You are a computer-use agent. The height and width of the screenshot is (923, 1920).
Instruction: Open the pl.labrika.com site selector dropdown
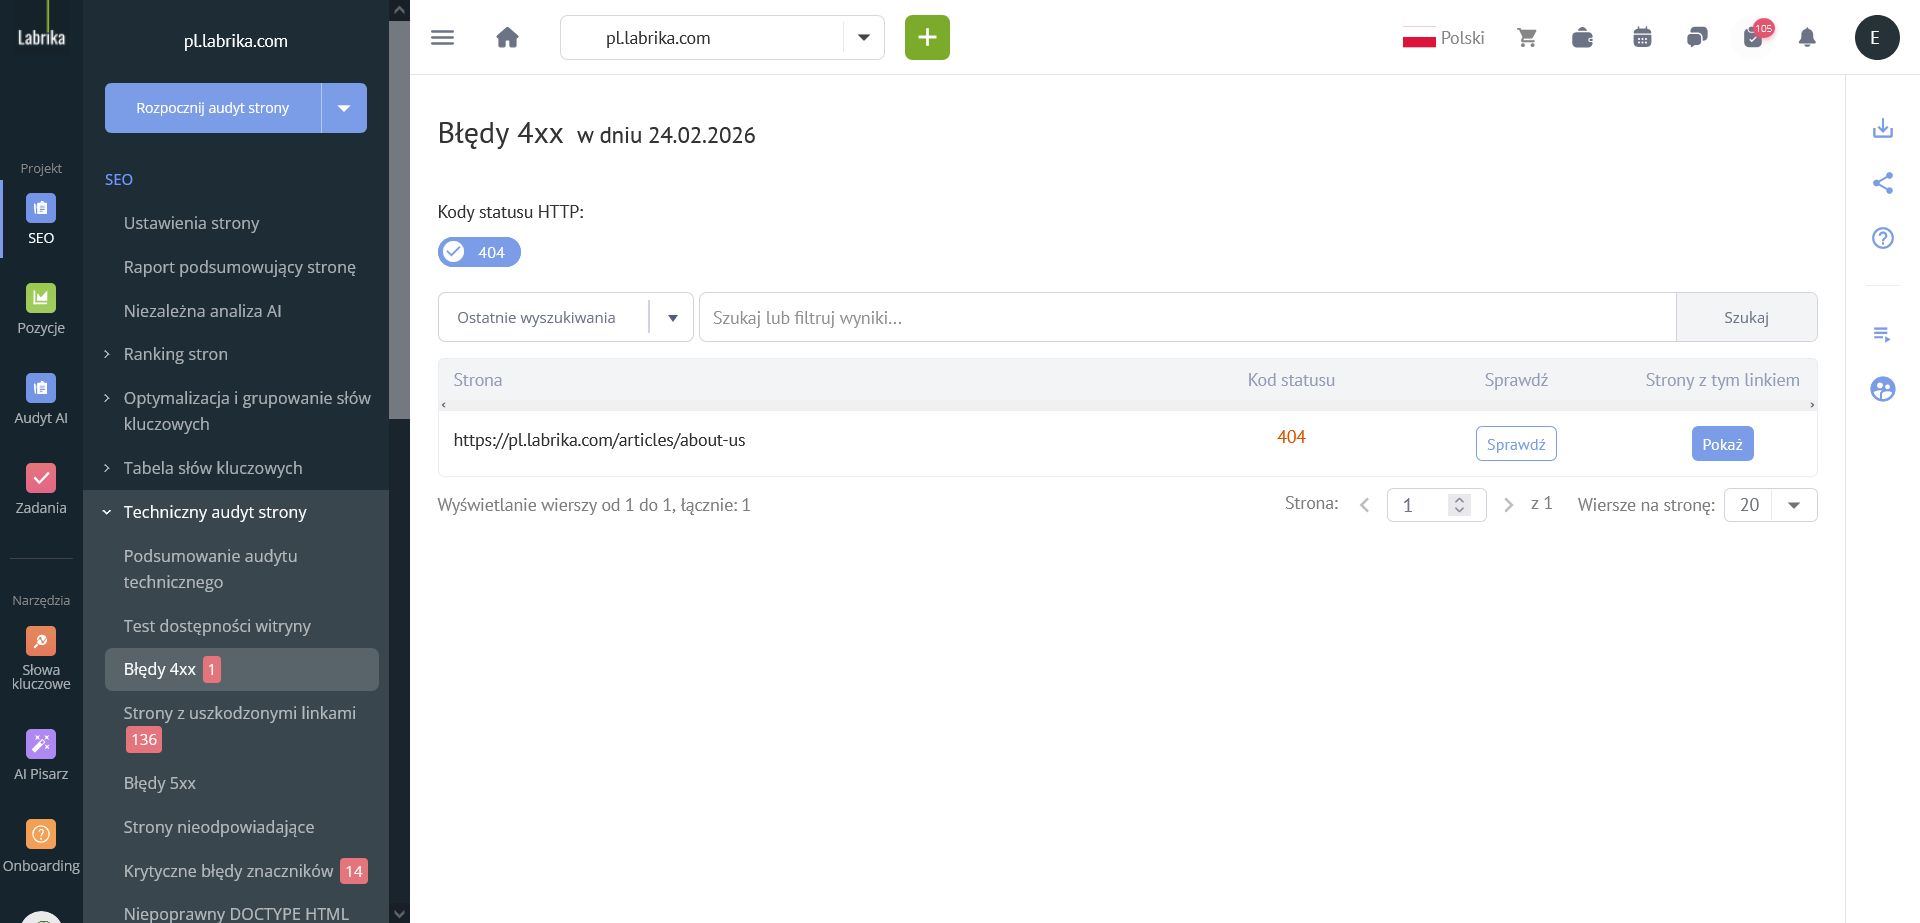(x=722, y=38)
